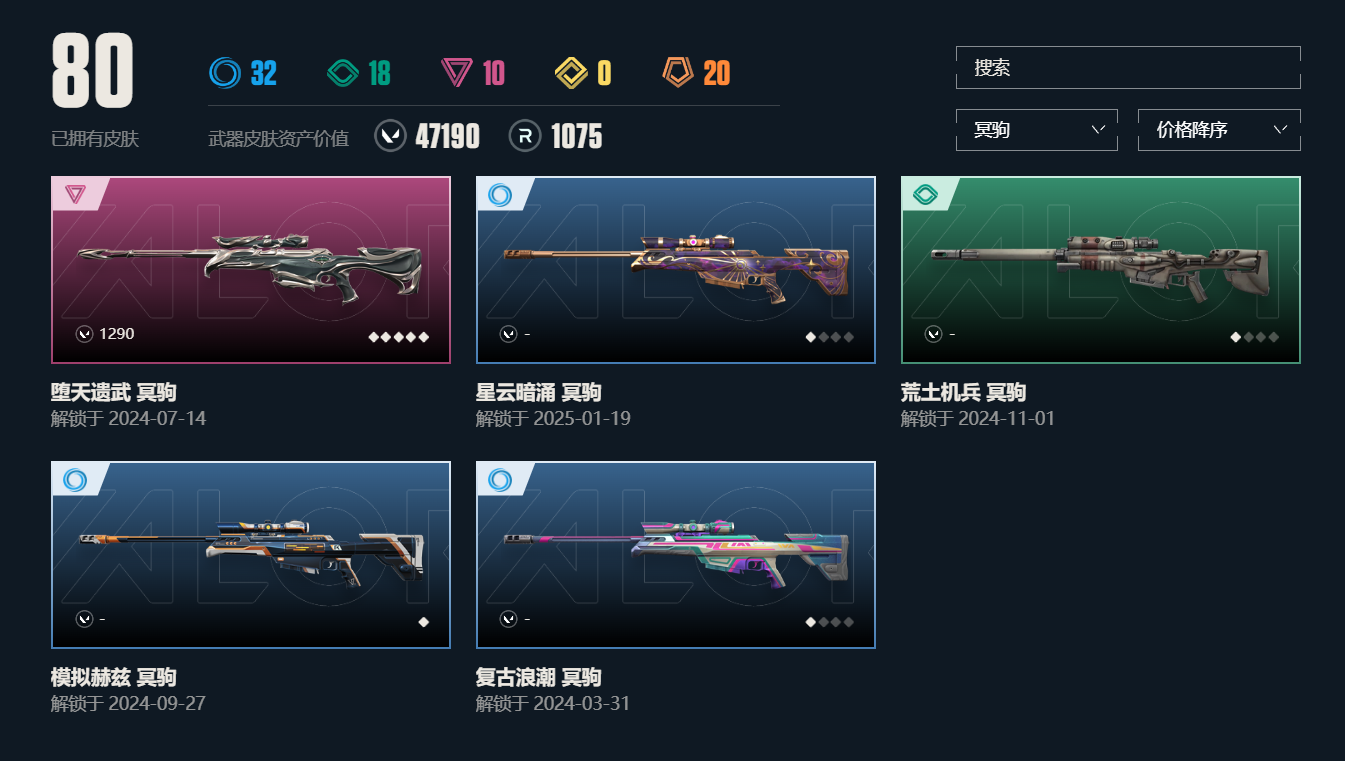Click green tier badge on 荒土机兵 card

click(924, 194)
